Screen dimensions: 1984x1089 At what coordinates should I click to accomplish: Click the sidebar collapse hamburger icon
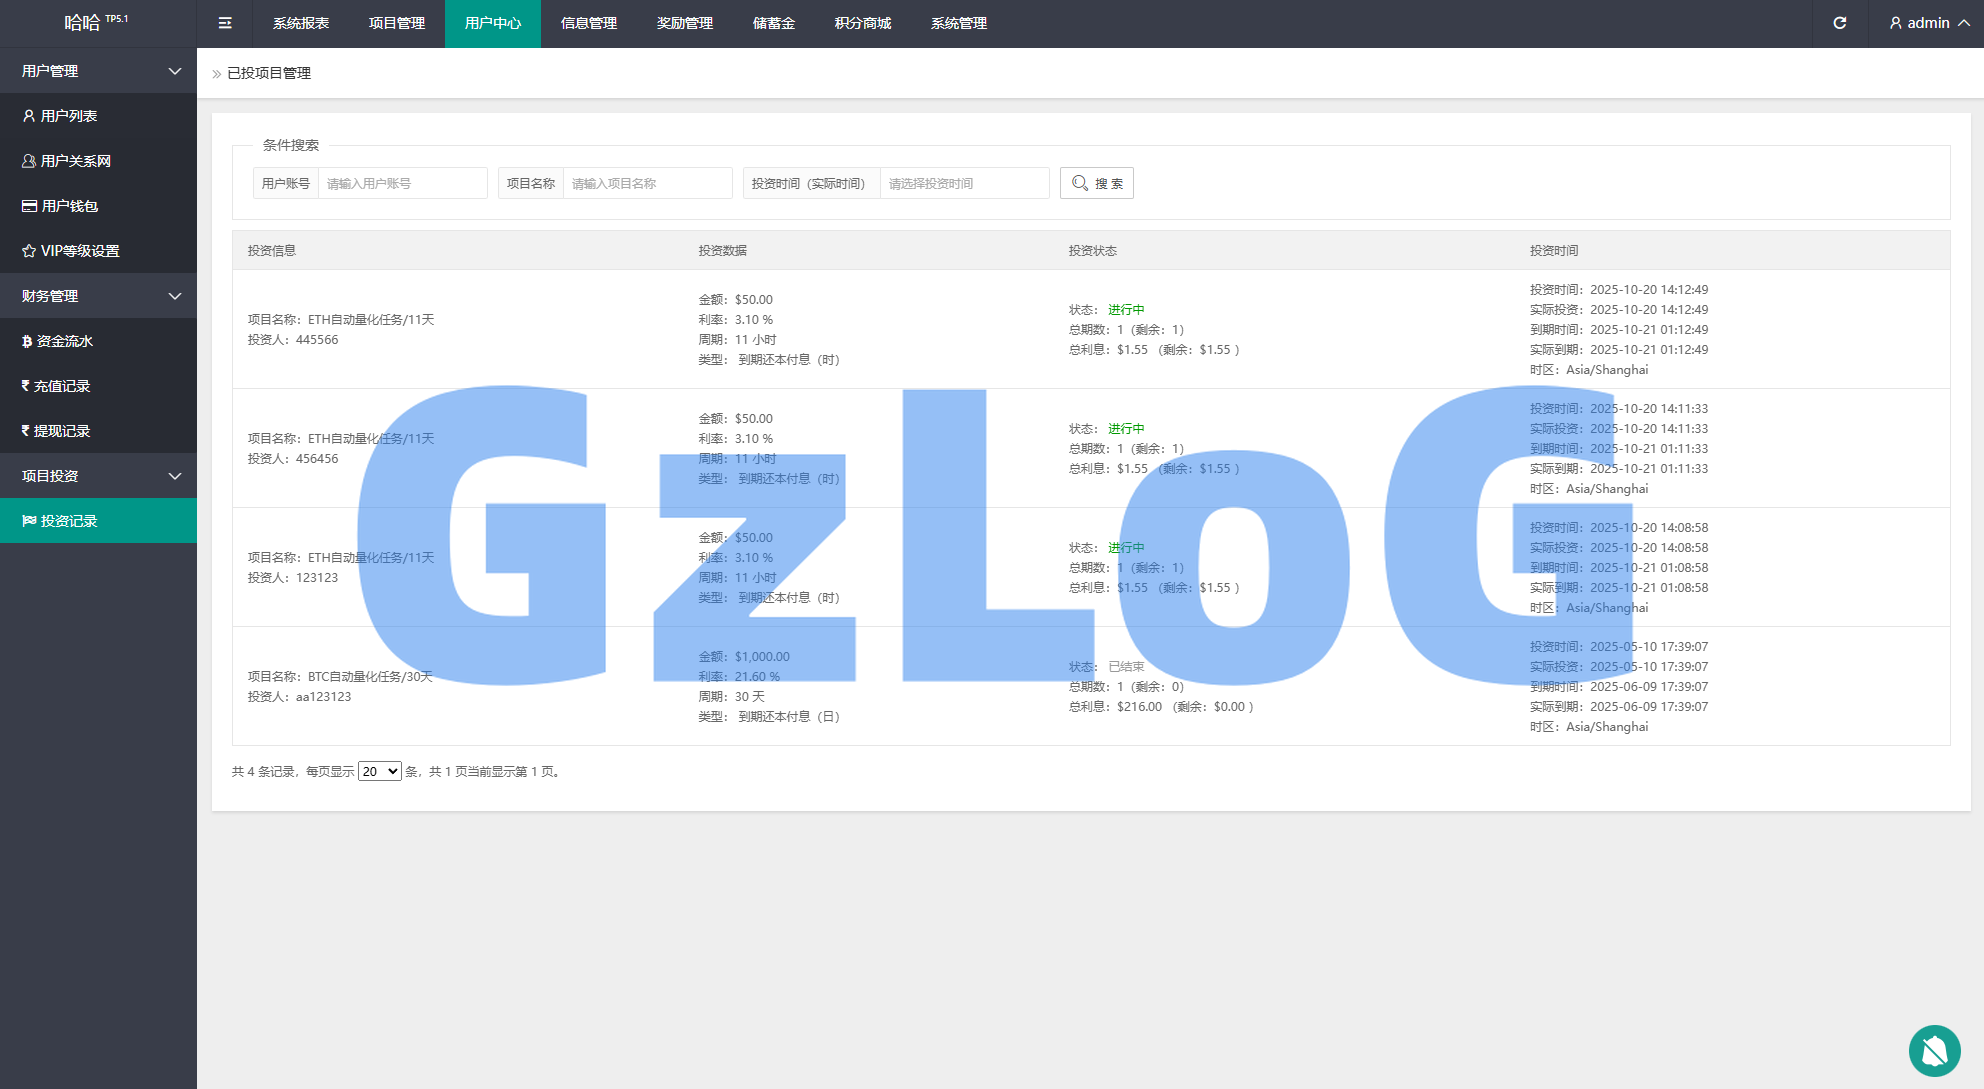pyautogui.click(x=225, y=23)
